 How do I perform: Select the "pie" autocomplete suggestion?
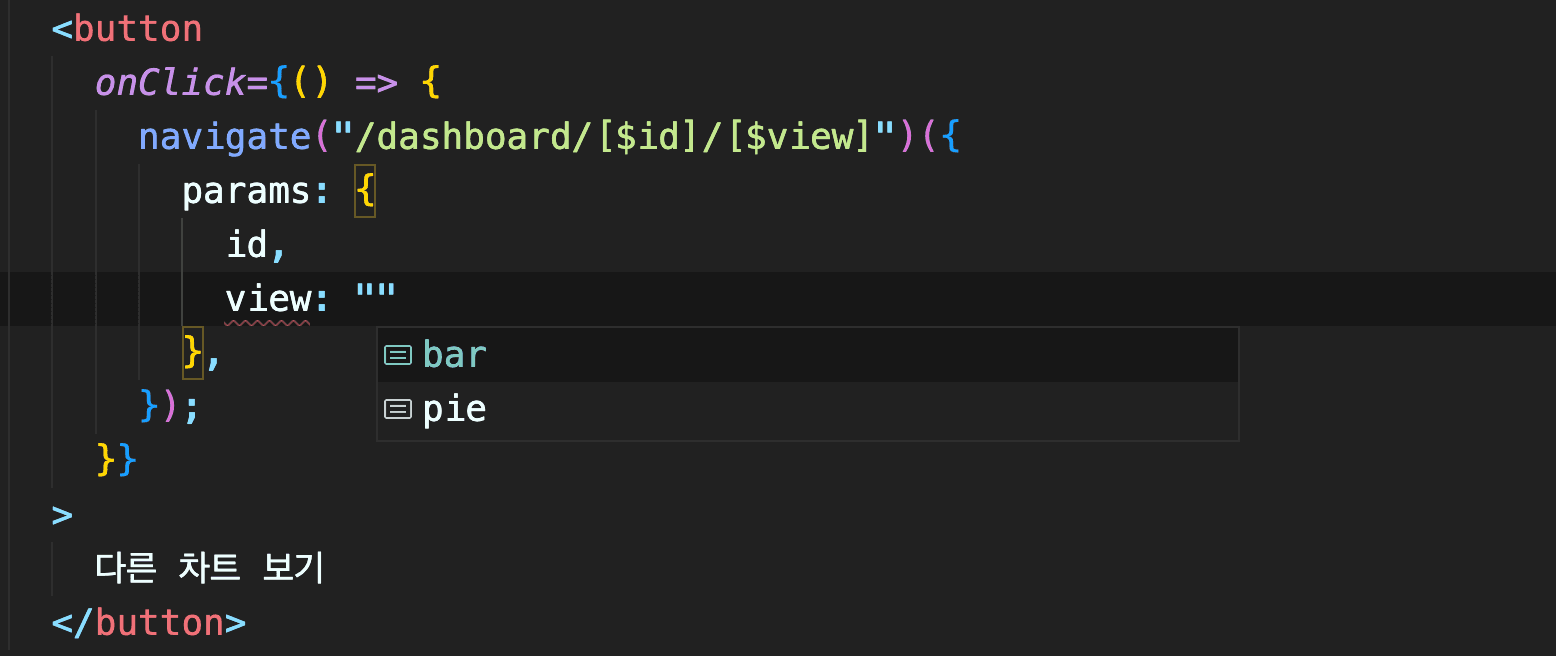807,409
